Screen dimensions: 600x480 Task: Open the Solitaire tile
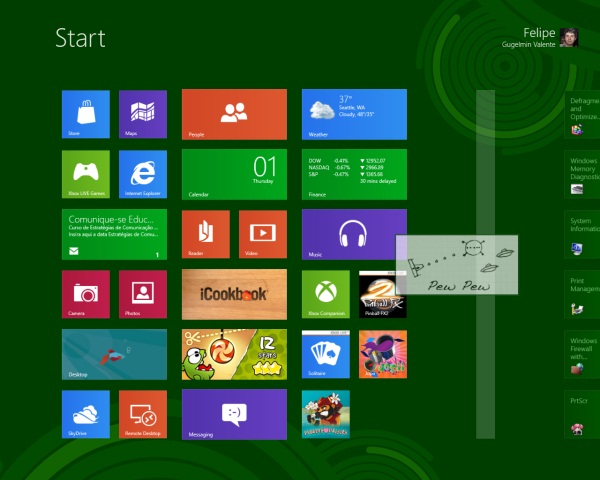coord(326,354)
